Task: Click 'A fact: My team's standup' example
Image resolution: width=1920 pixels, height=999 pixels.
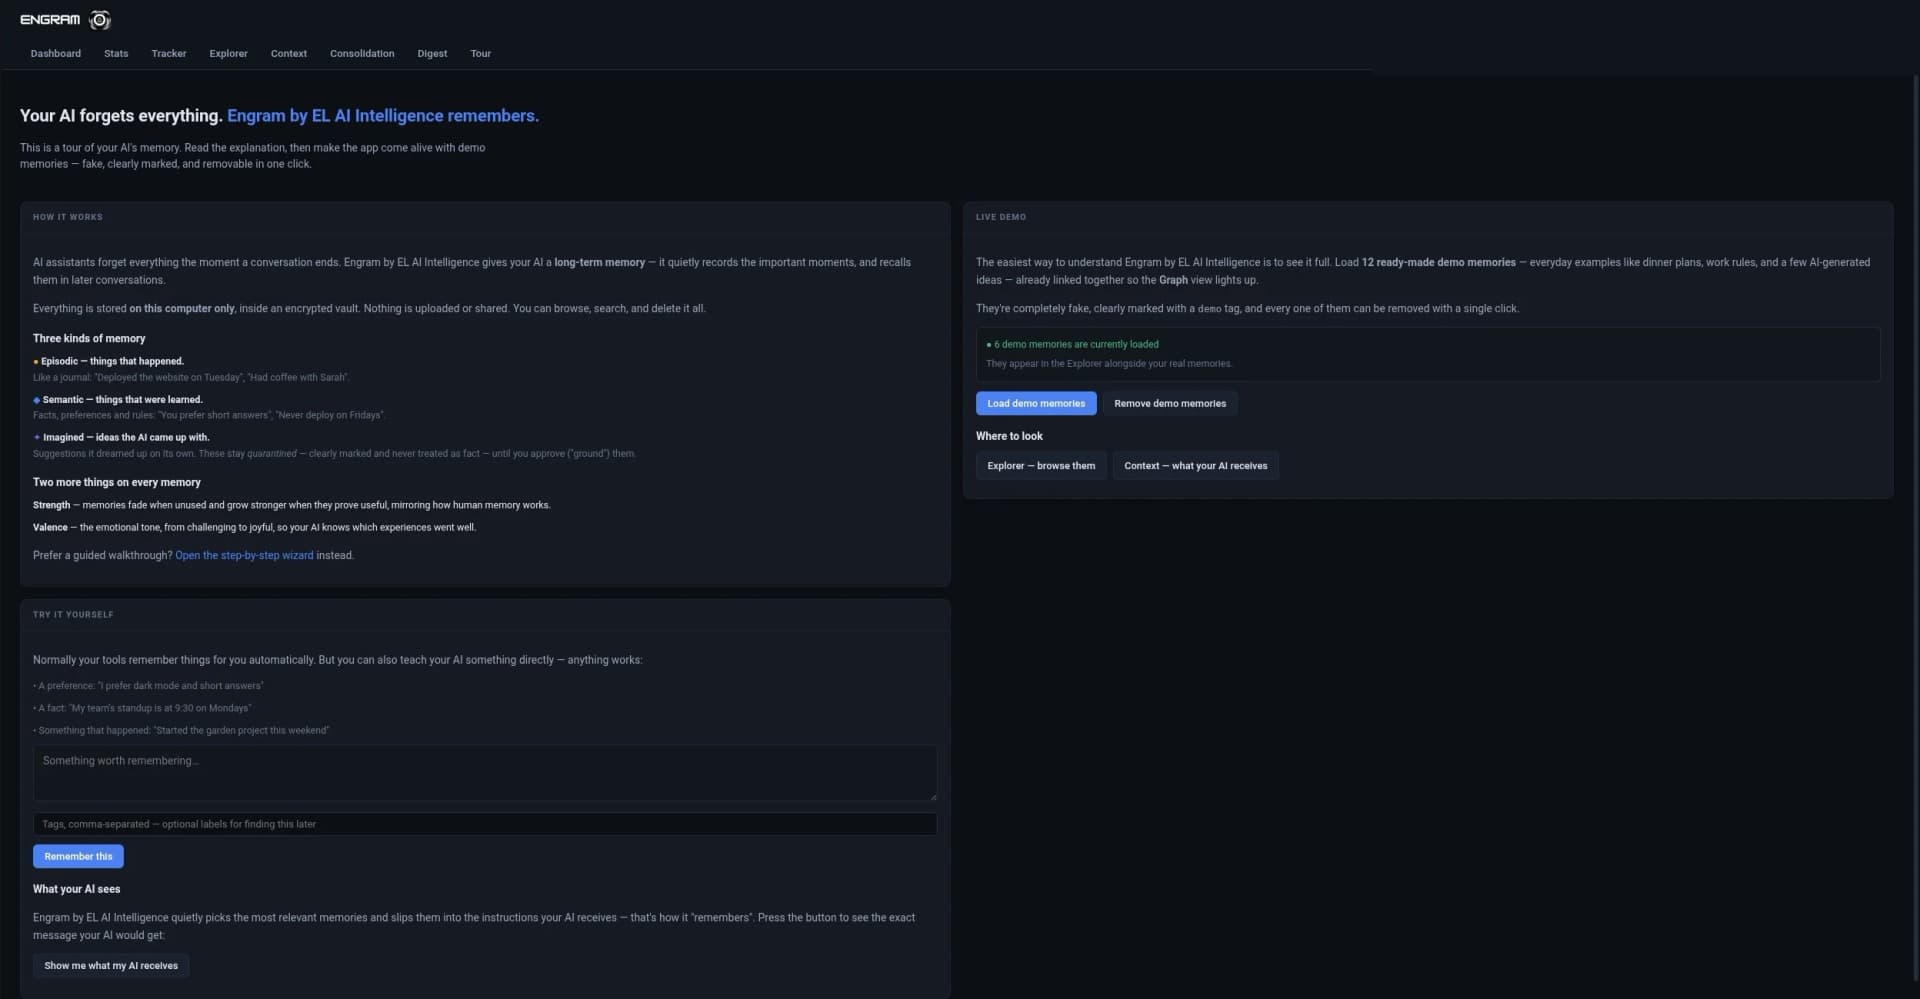Action: (x=142, y=708)
